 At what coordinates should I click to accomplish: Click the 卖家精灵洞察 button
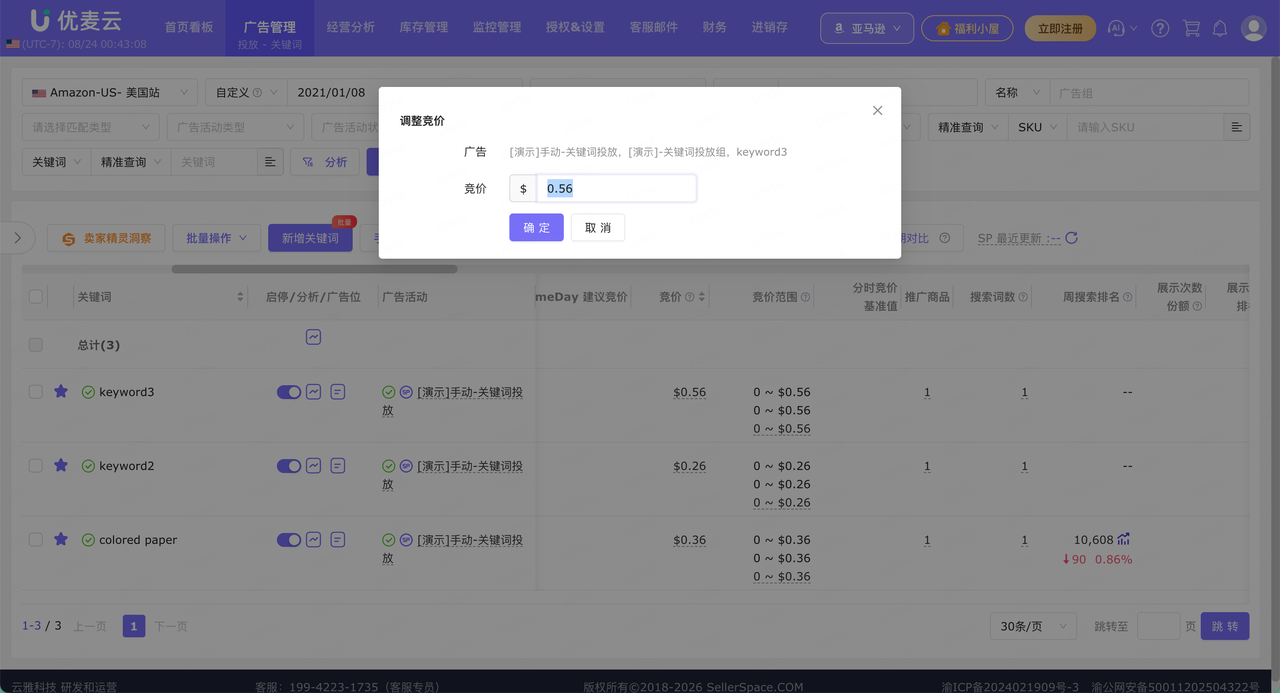106,238
